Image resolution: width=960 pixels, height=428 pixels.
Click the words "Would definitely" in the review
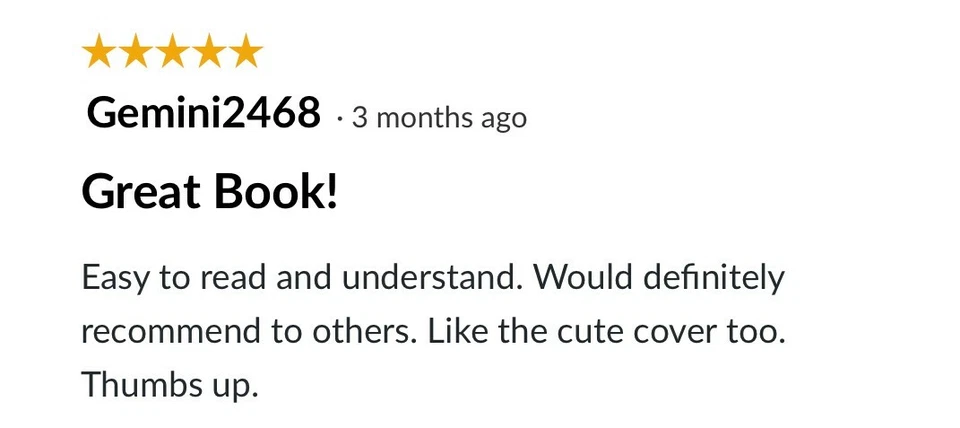[658, 277]
